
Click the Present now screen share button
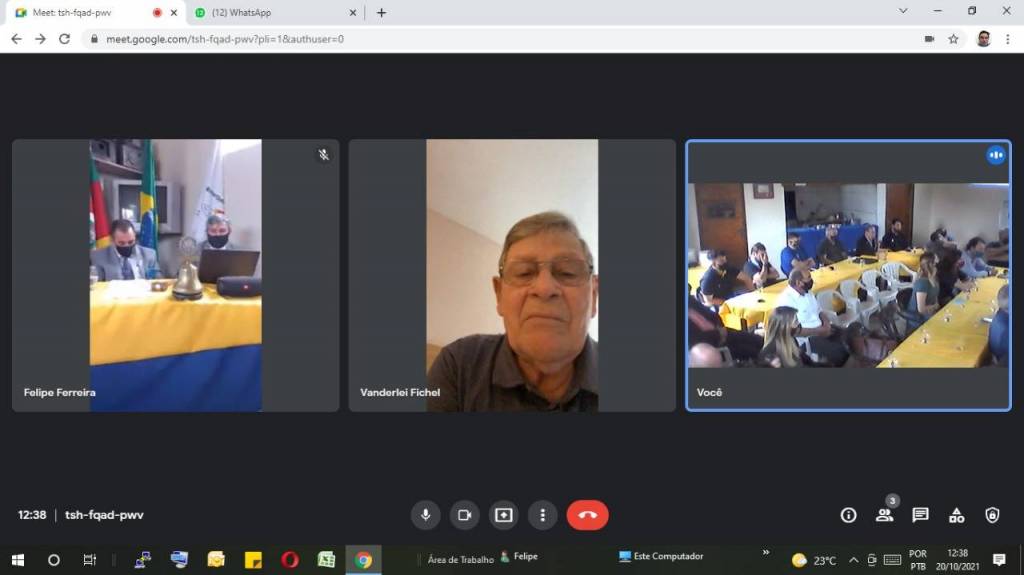point(503,515)
